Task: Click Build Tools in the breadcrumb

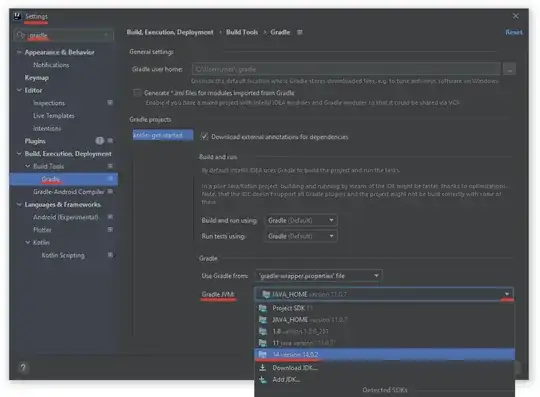Action: [x=242, y=32]
